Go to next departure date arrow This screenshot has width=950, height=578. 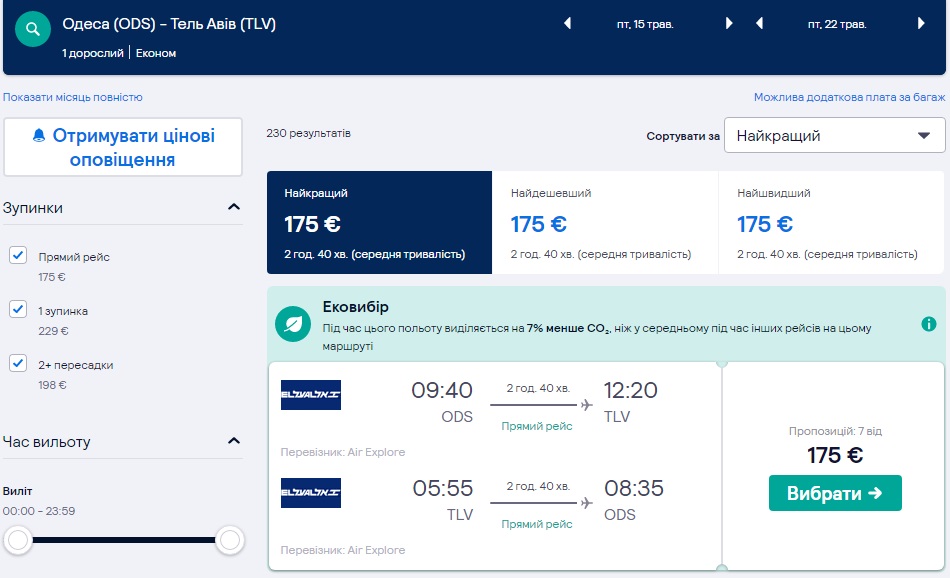[729, 24]
